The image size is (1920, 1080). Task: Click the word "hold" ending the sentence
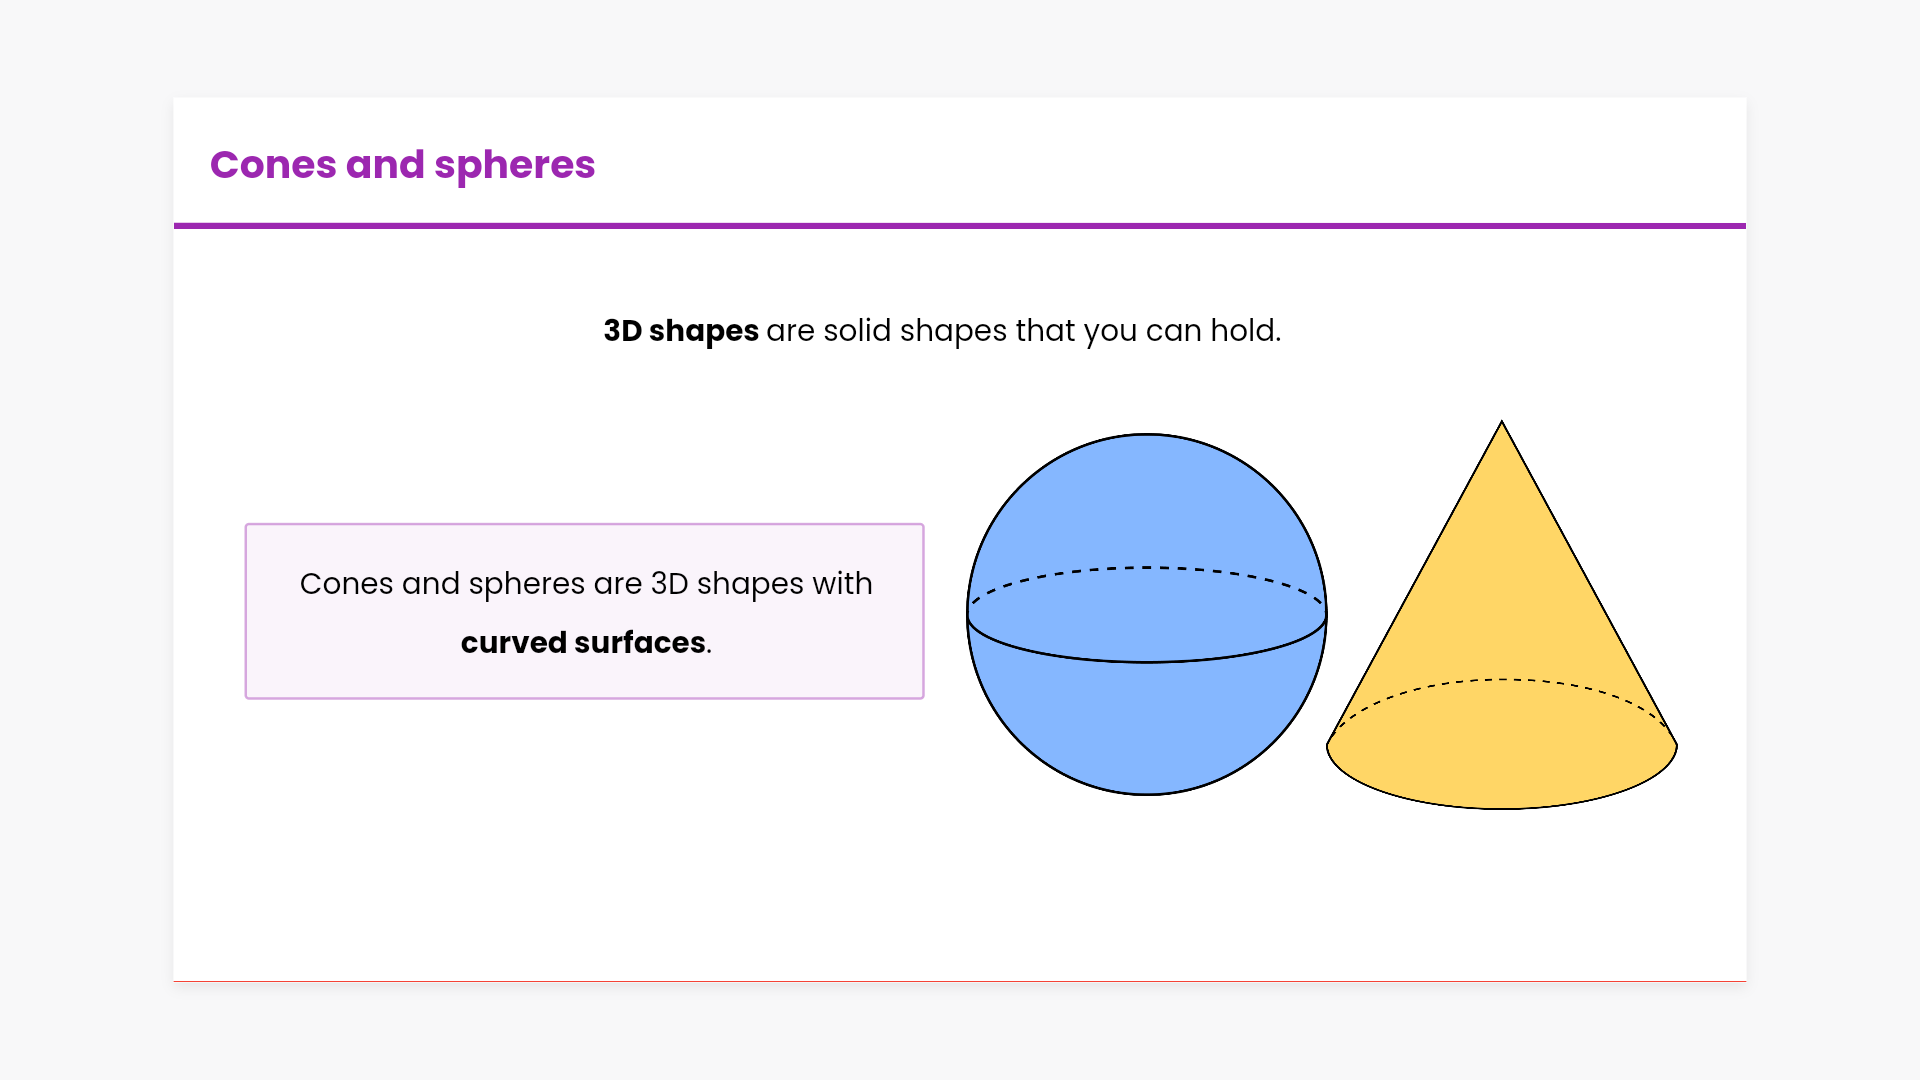point(1243,331)
